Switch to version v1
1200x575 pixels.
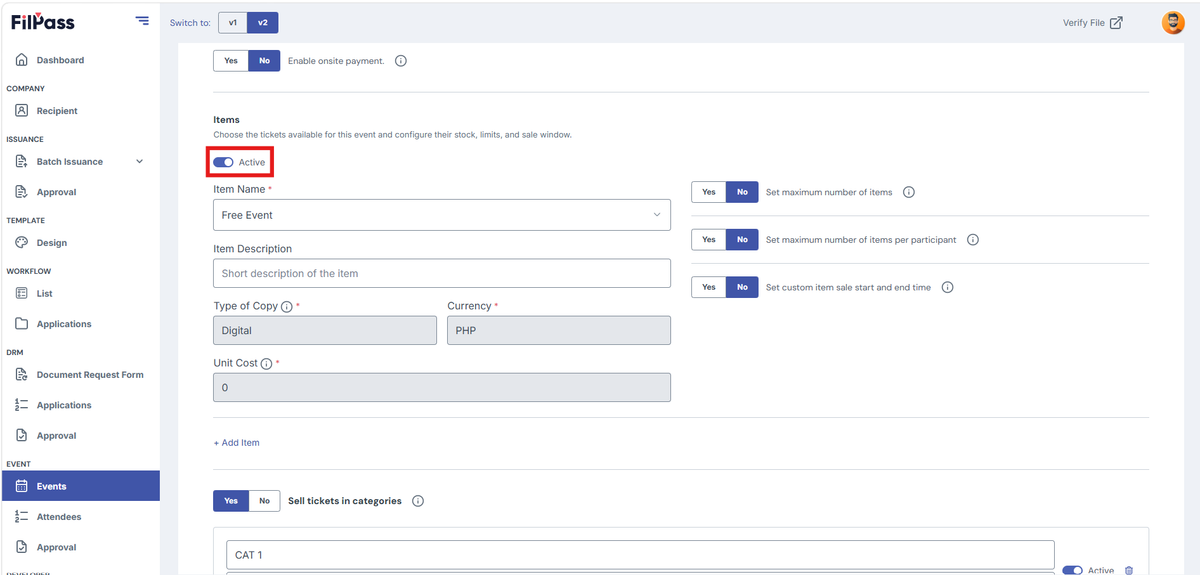pos(232,22)
